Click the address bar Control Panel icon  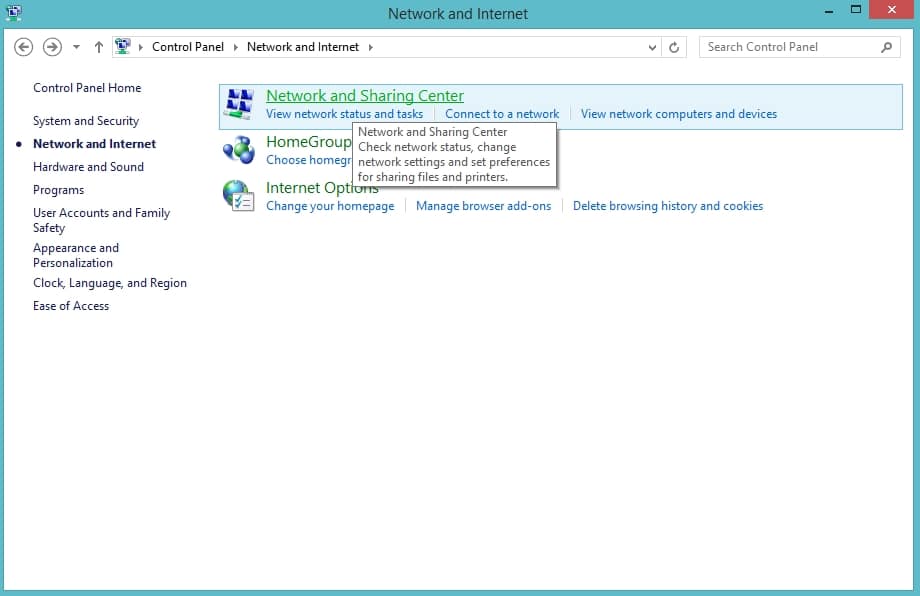coord(123,46)
